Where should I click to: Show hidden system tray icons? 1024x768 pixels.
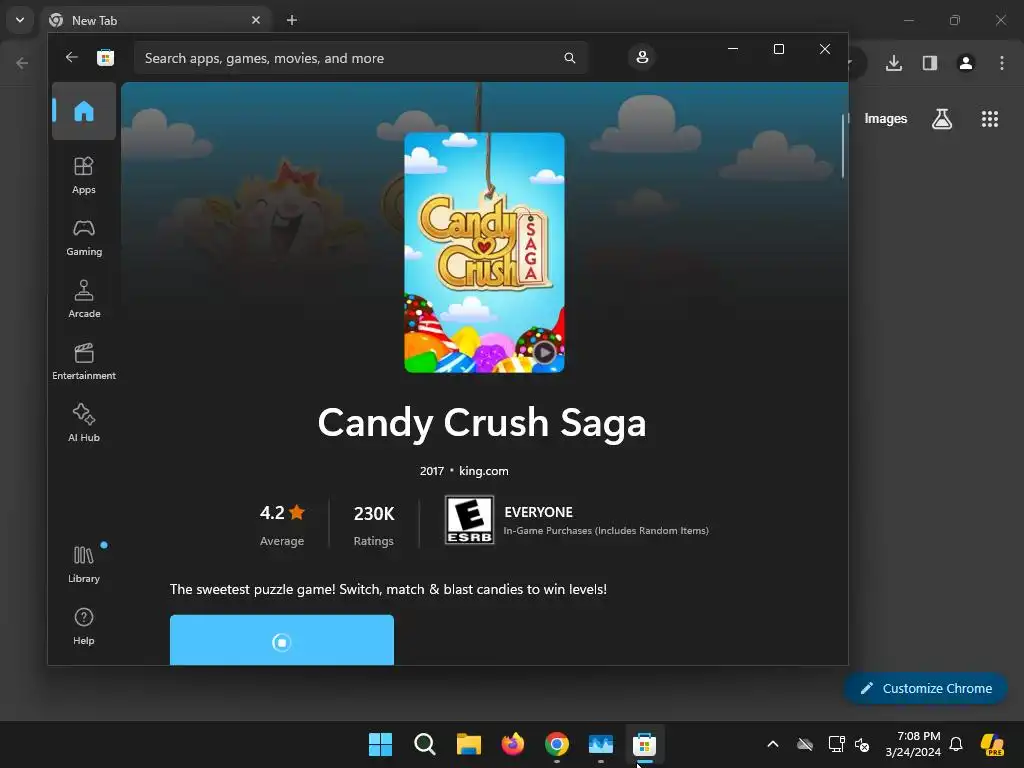[x=773, y=744]
